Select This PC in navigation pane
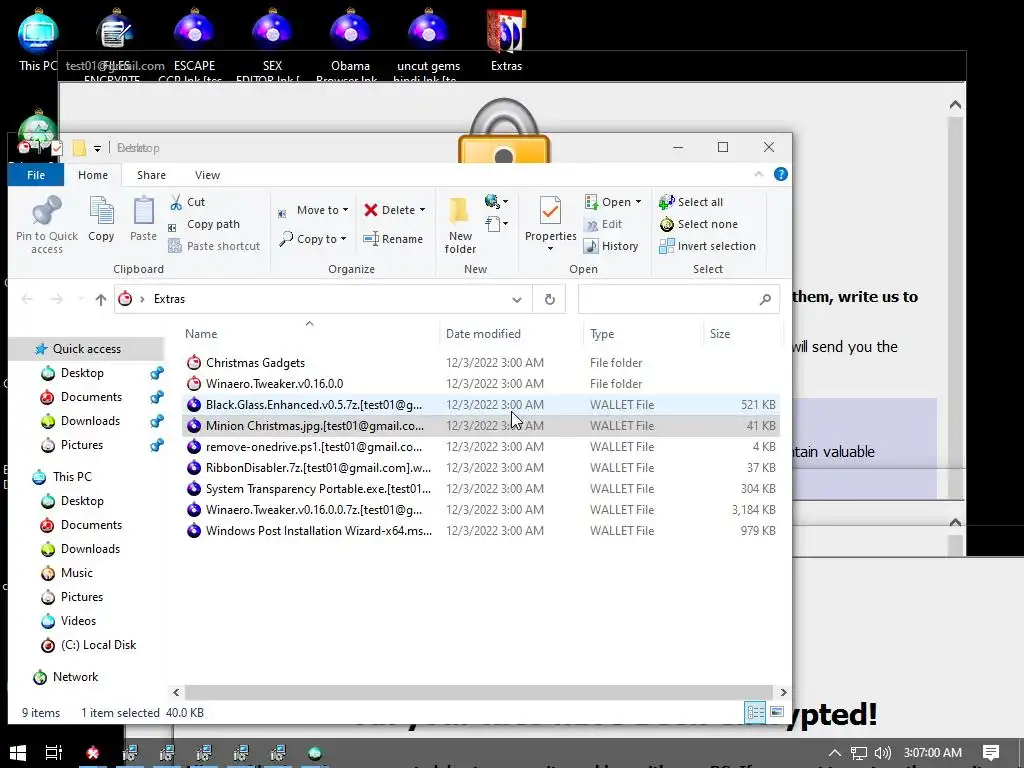1024x768 pixels. coord(72,477)
